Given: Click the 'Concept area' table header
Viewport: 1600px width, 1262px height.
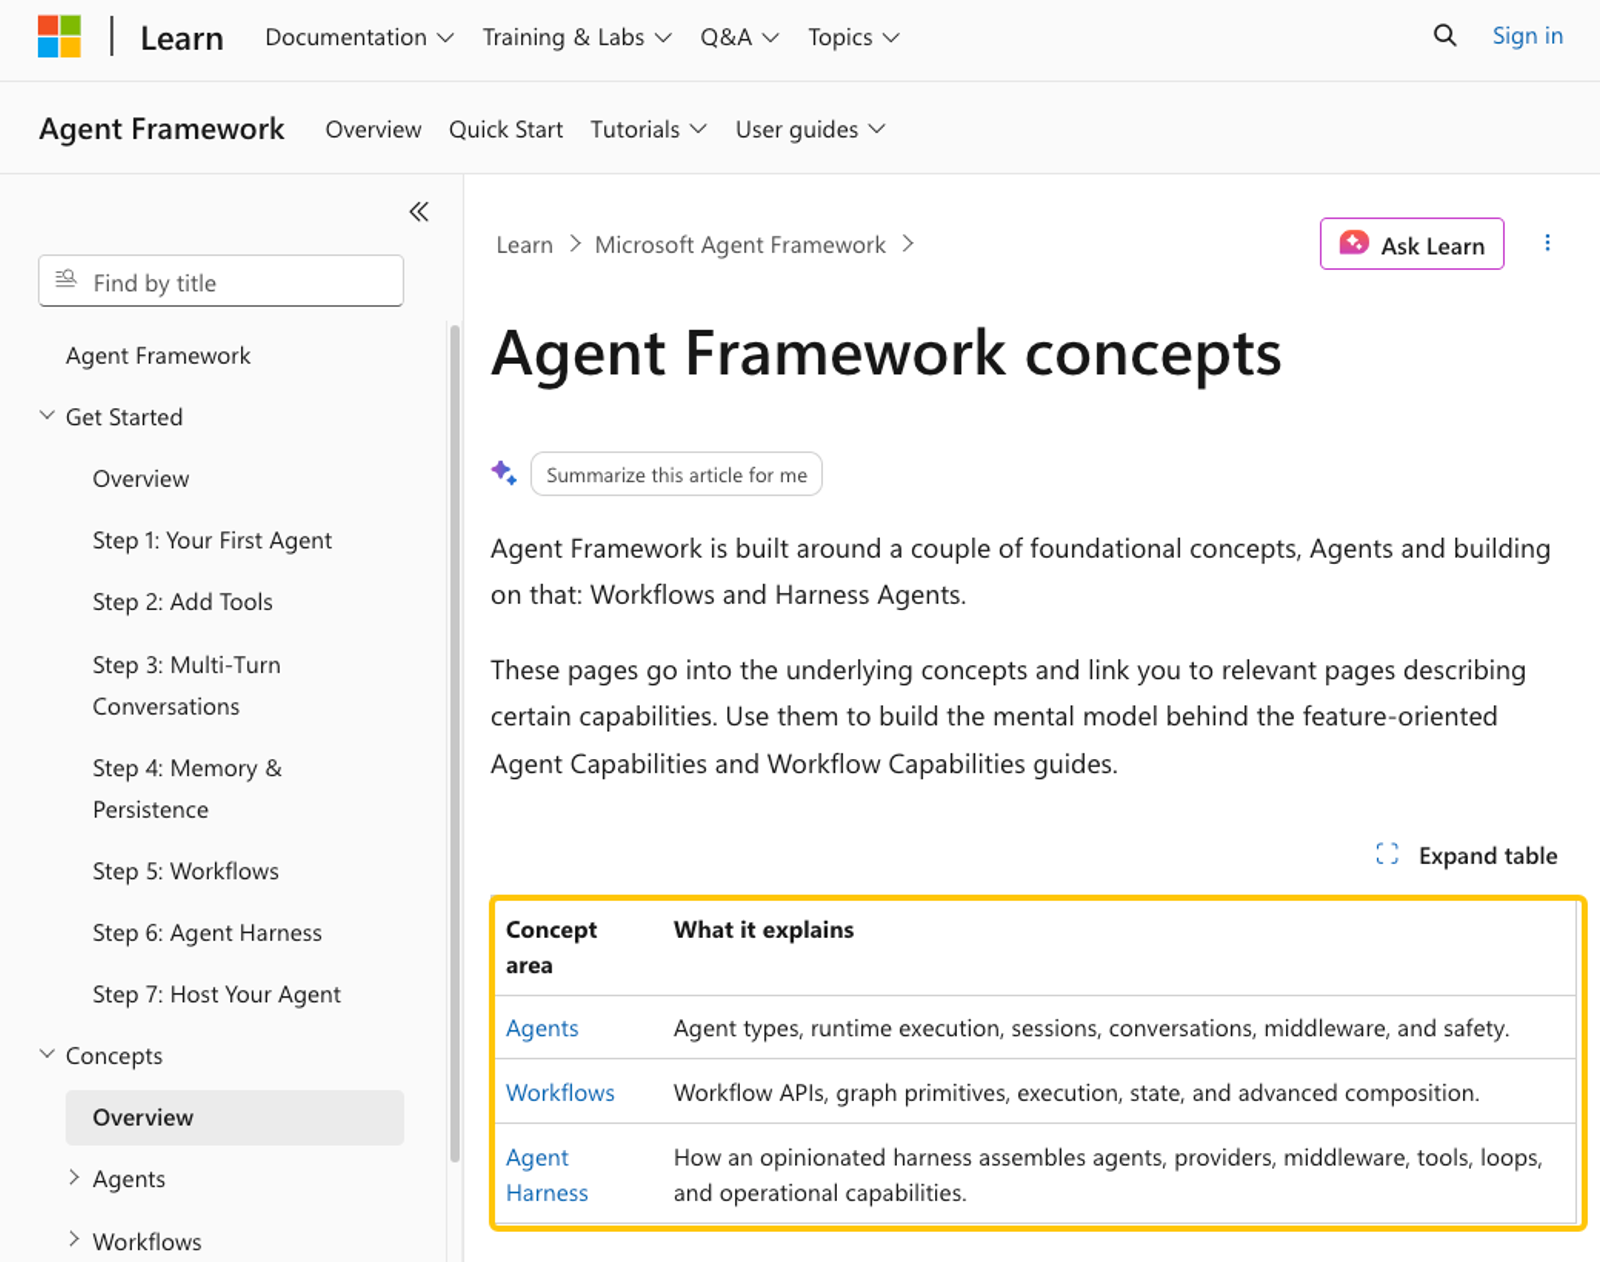Looking at the screenshot, I should point(551,947).
